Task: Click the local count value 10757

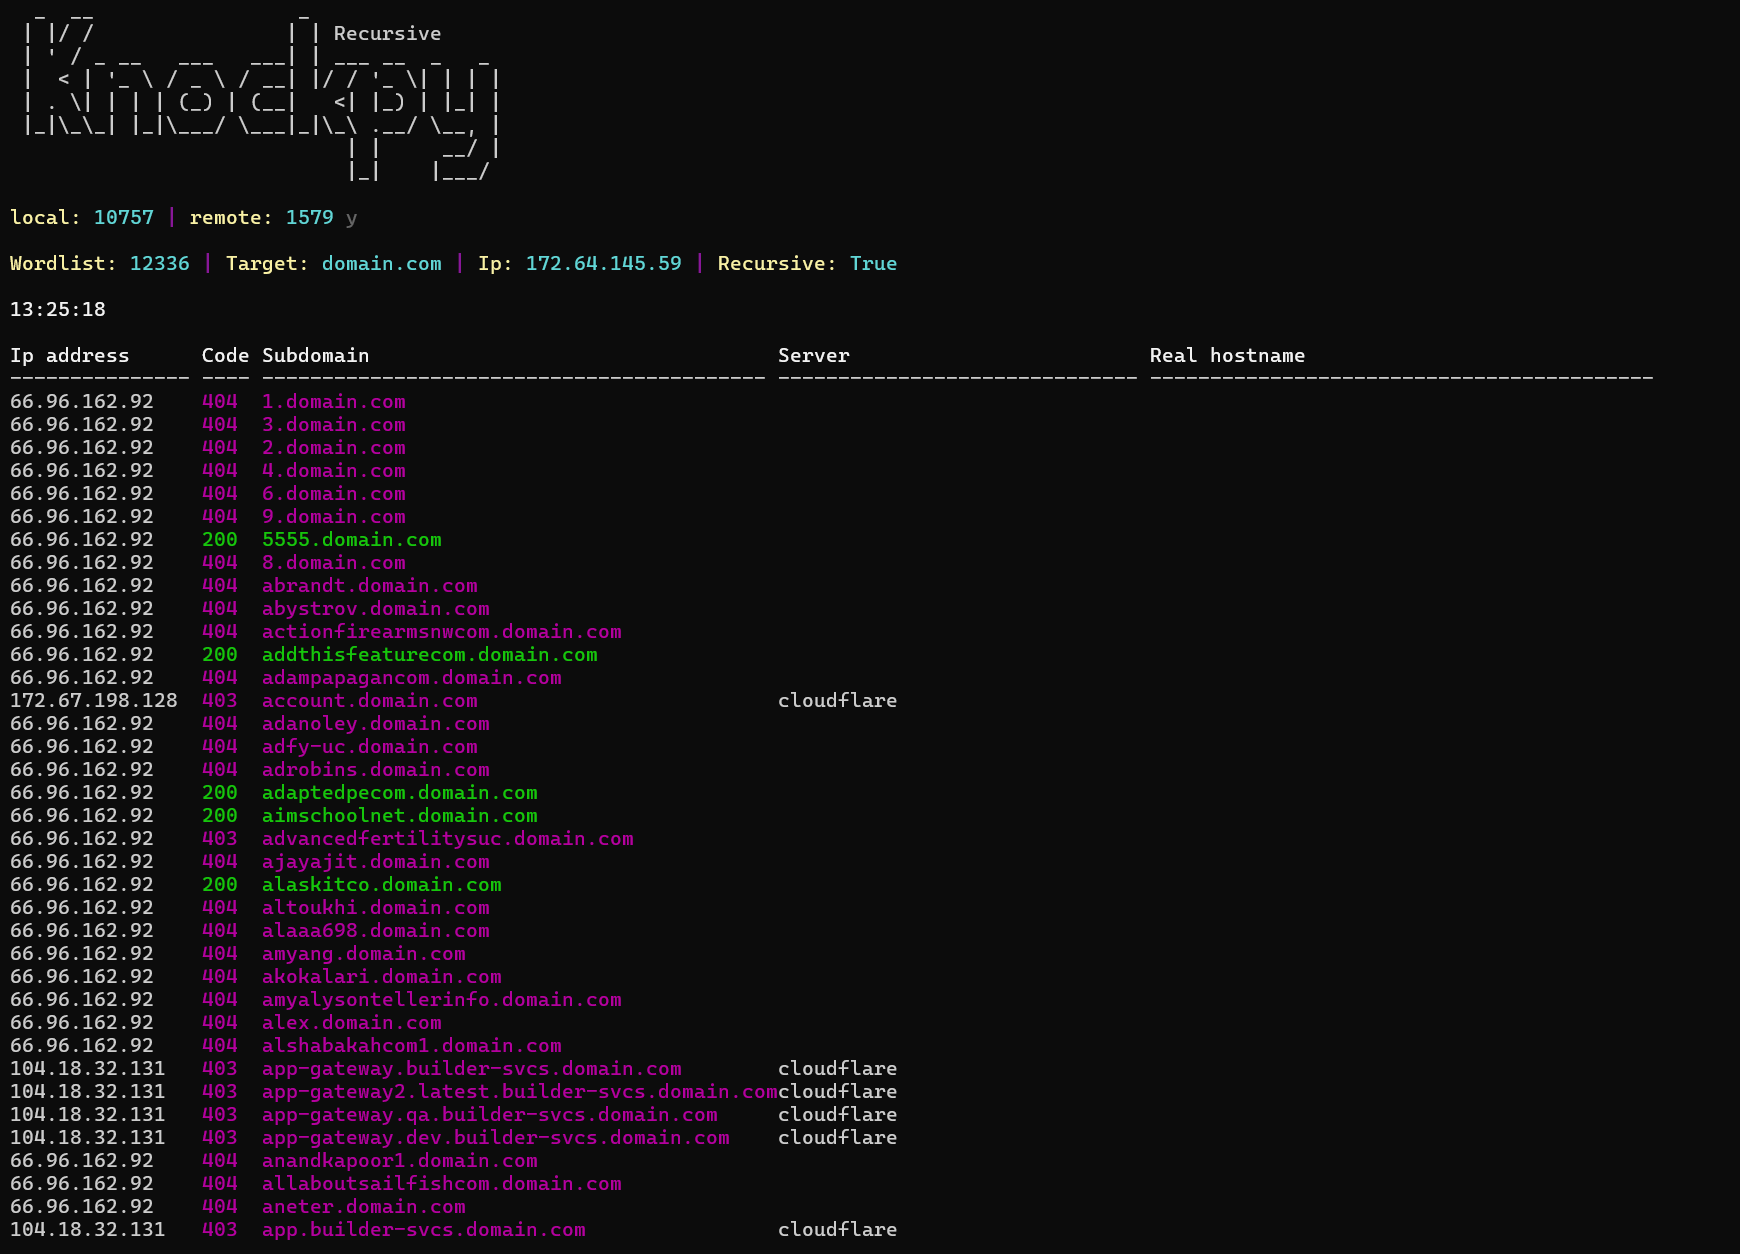Action: pyautogui.click(x=124, y=217)
